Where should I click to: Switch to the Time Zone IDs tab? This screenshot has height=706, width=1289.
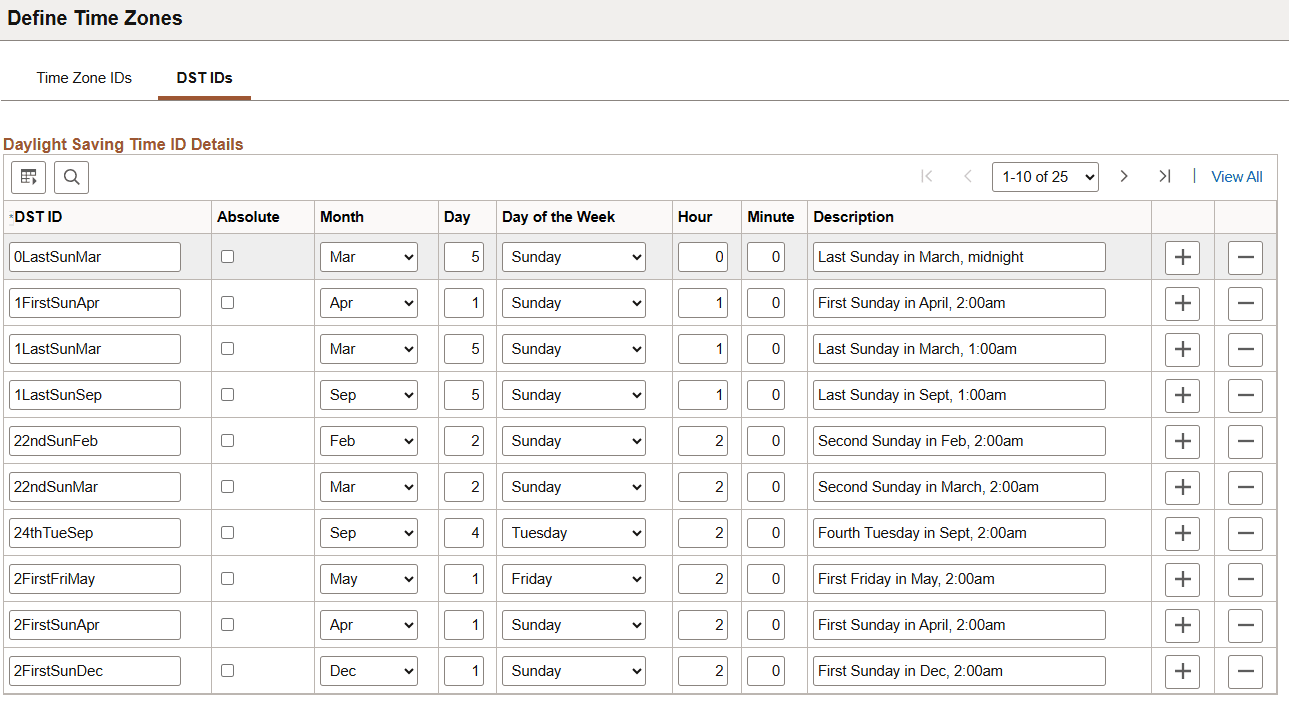[84, 77]
